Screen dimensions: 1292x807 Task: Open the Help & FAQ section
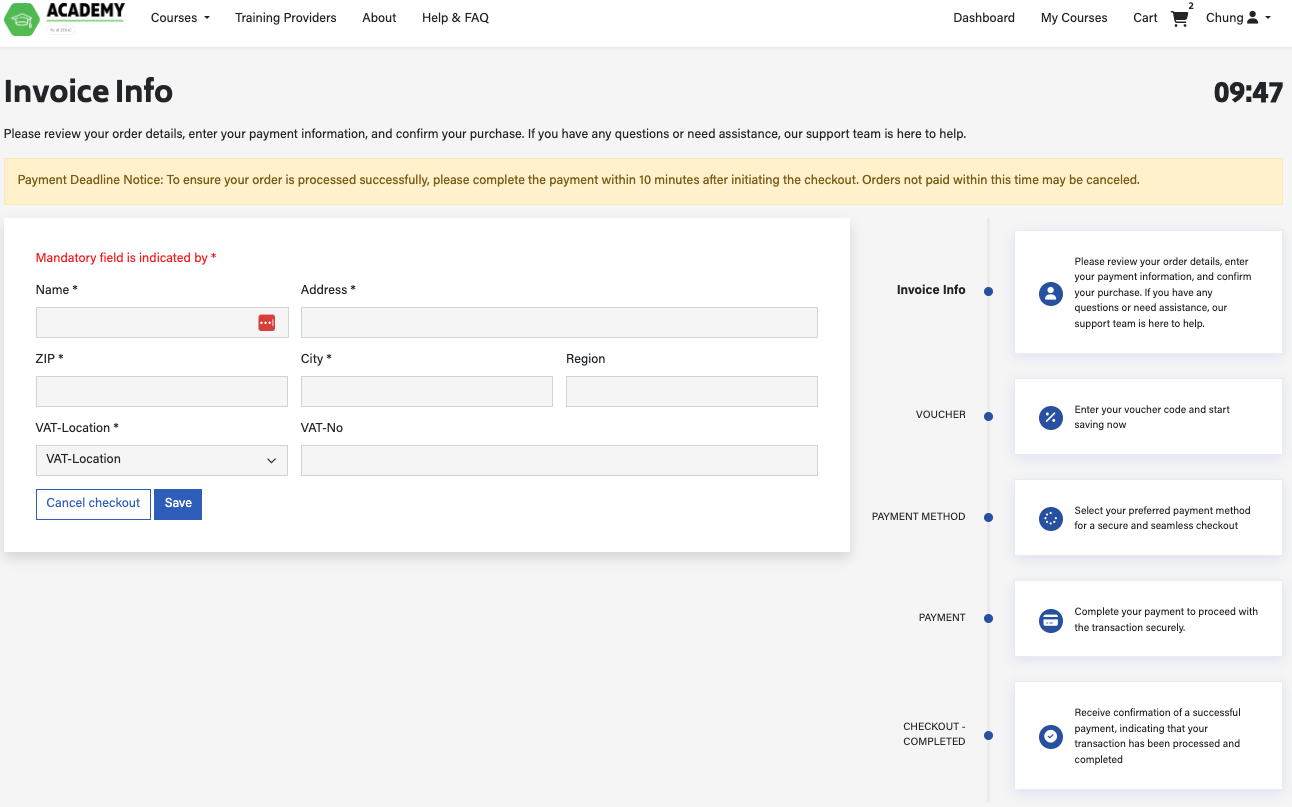pos(455,17)
